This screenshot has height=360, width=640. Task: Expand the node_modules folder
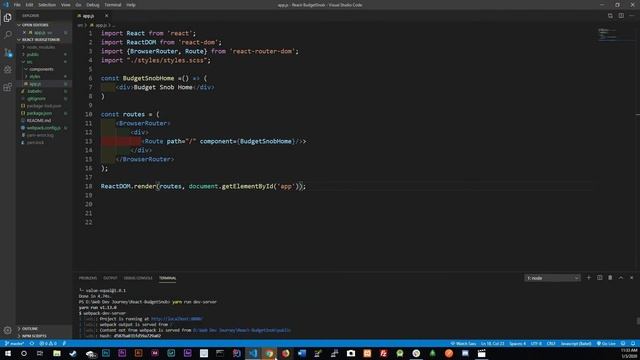[x=40, y=47]
